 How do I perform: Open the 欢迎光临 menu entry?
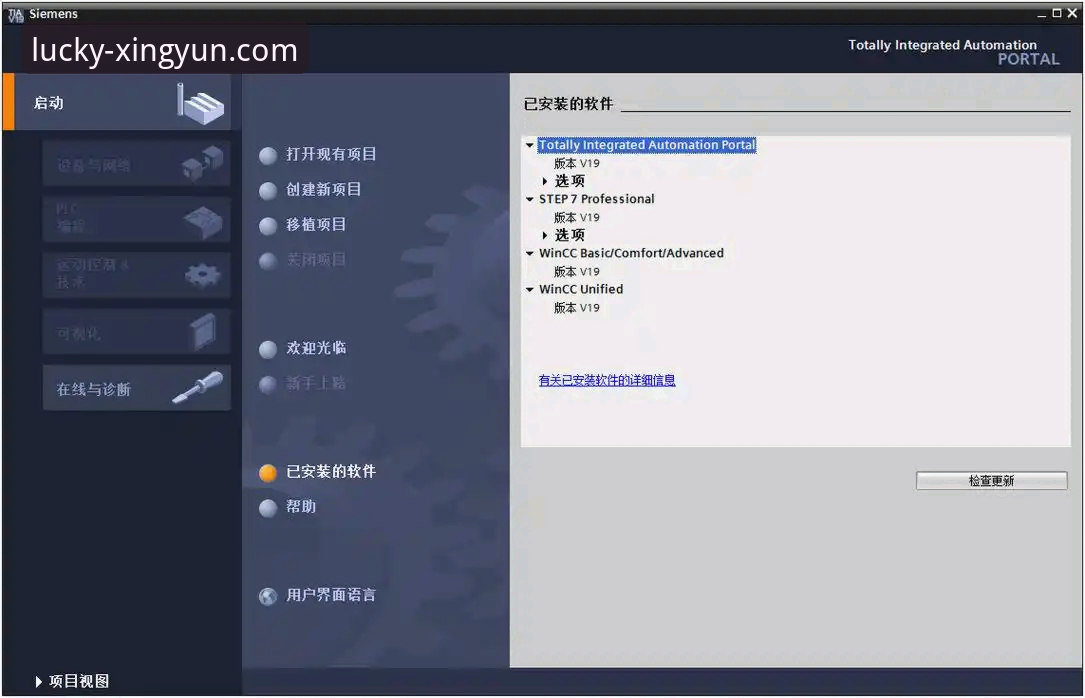point(316,348)
